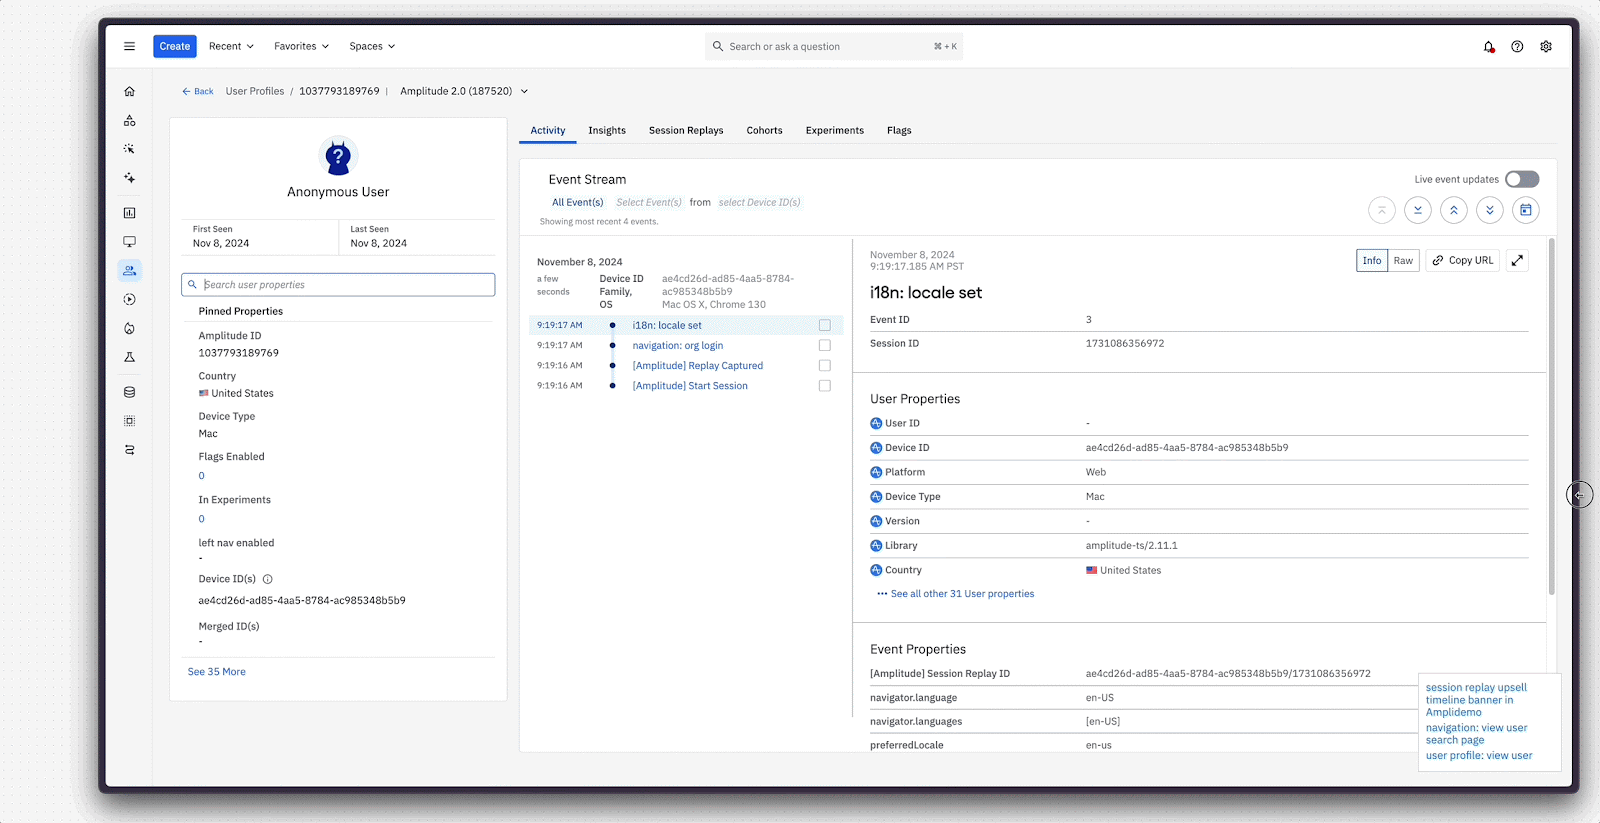
Task: Check the navigation: org login checkbox
Action: click(x=825, y=345)
